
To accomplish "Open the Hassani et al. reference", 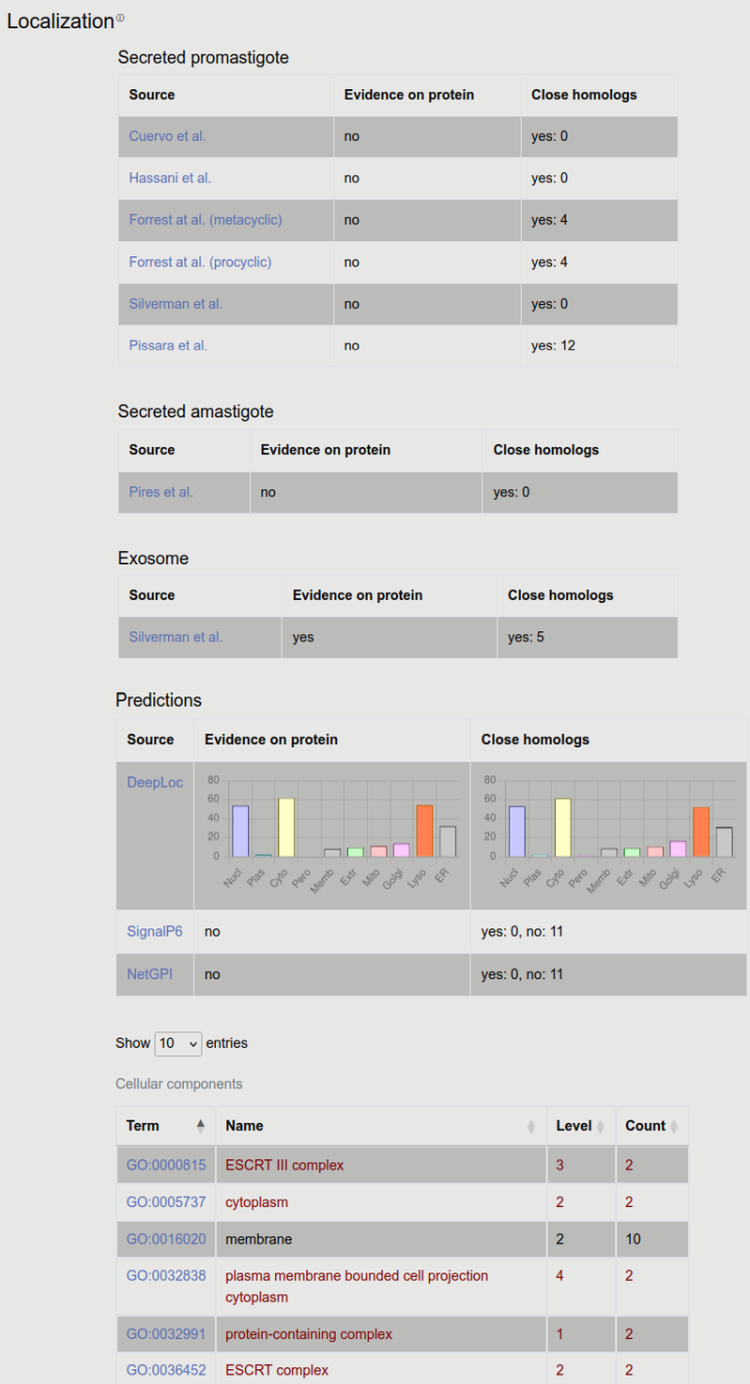I will tap(170, 178).
